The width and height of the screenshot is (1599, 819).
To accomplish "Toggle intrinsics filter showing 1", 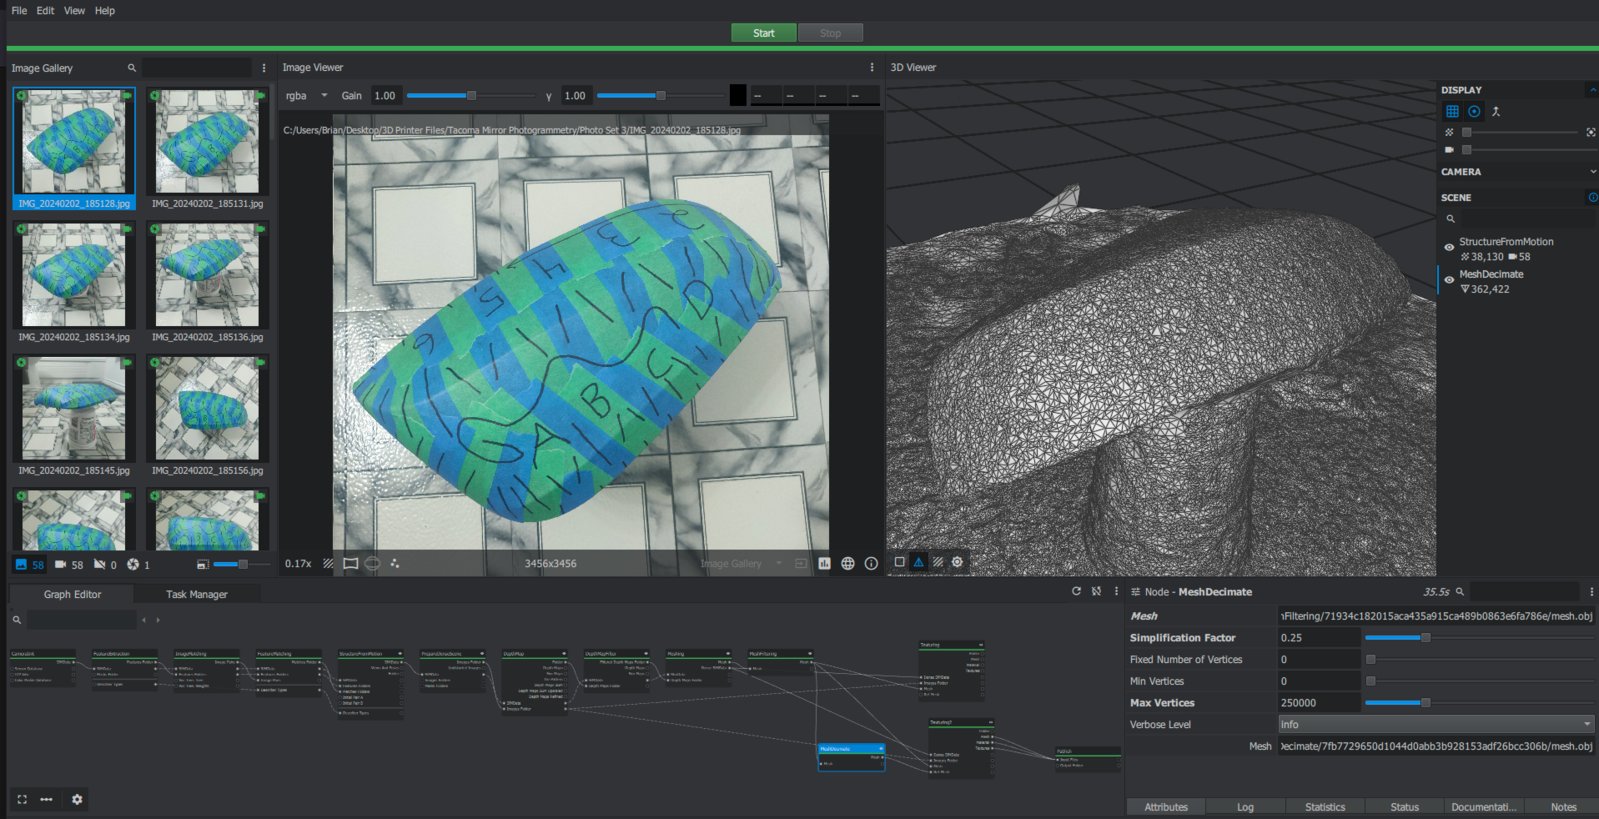I will (138, 564).
